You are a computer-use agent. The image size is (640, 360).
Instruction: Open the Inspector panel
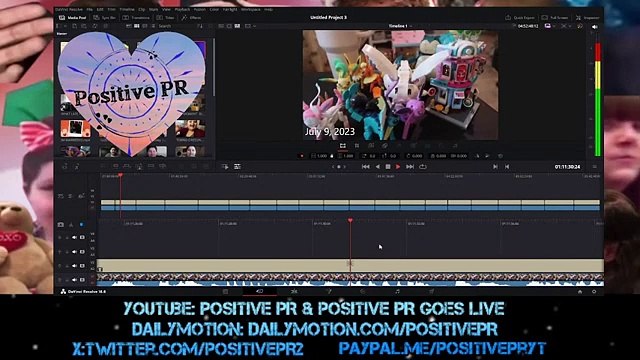coord(587,18)
